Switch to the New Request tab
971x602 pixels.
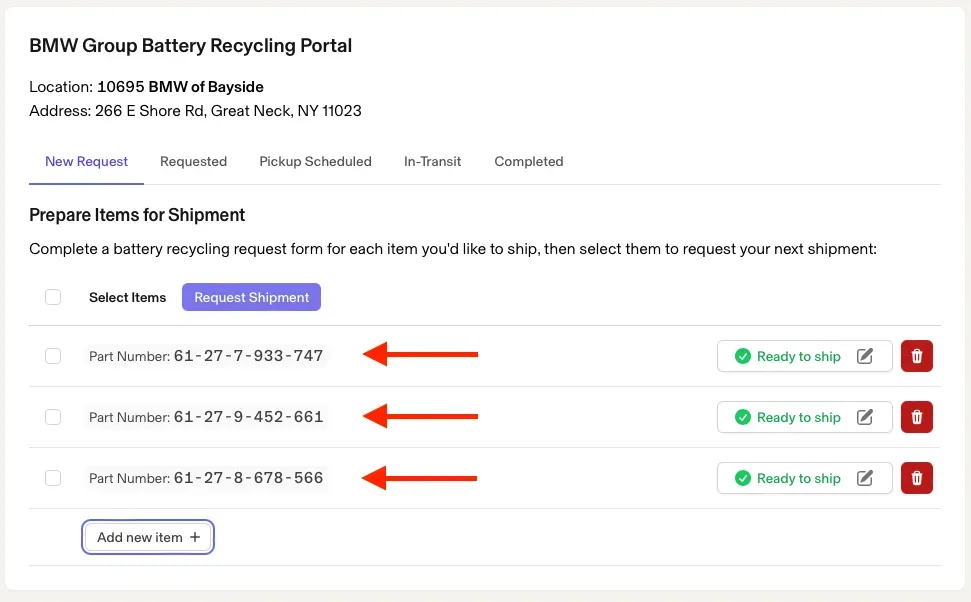86,162
